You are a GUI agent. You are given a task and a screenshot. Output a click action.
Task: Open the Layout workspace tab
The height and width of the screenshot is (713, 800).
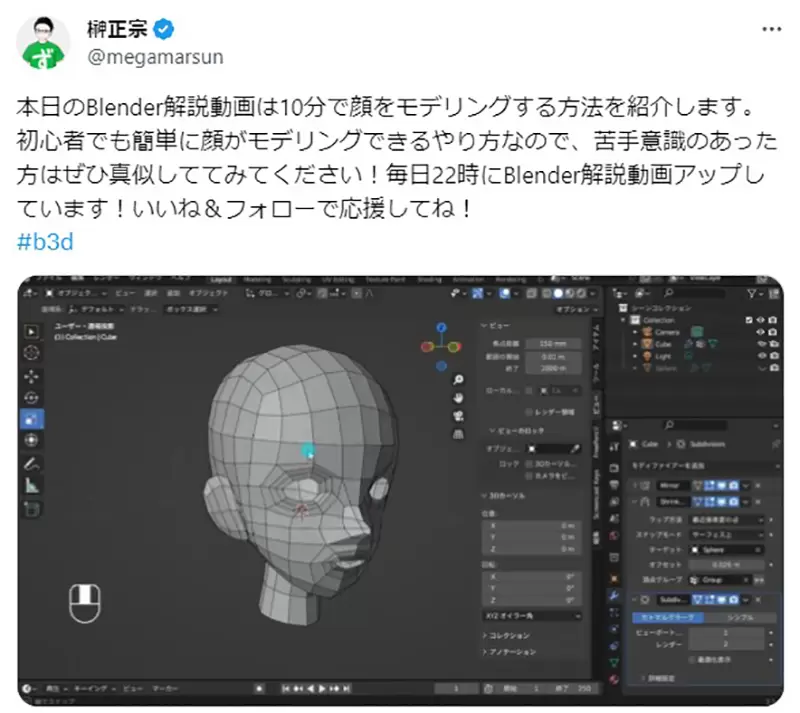point(221,280)
